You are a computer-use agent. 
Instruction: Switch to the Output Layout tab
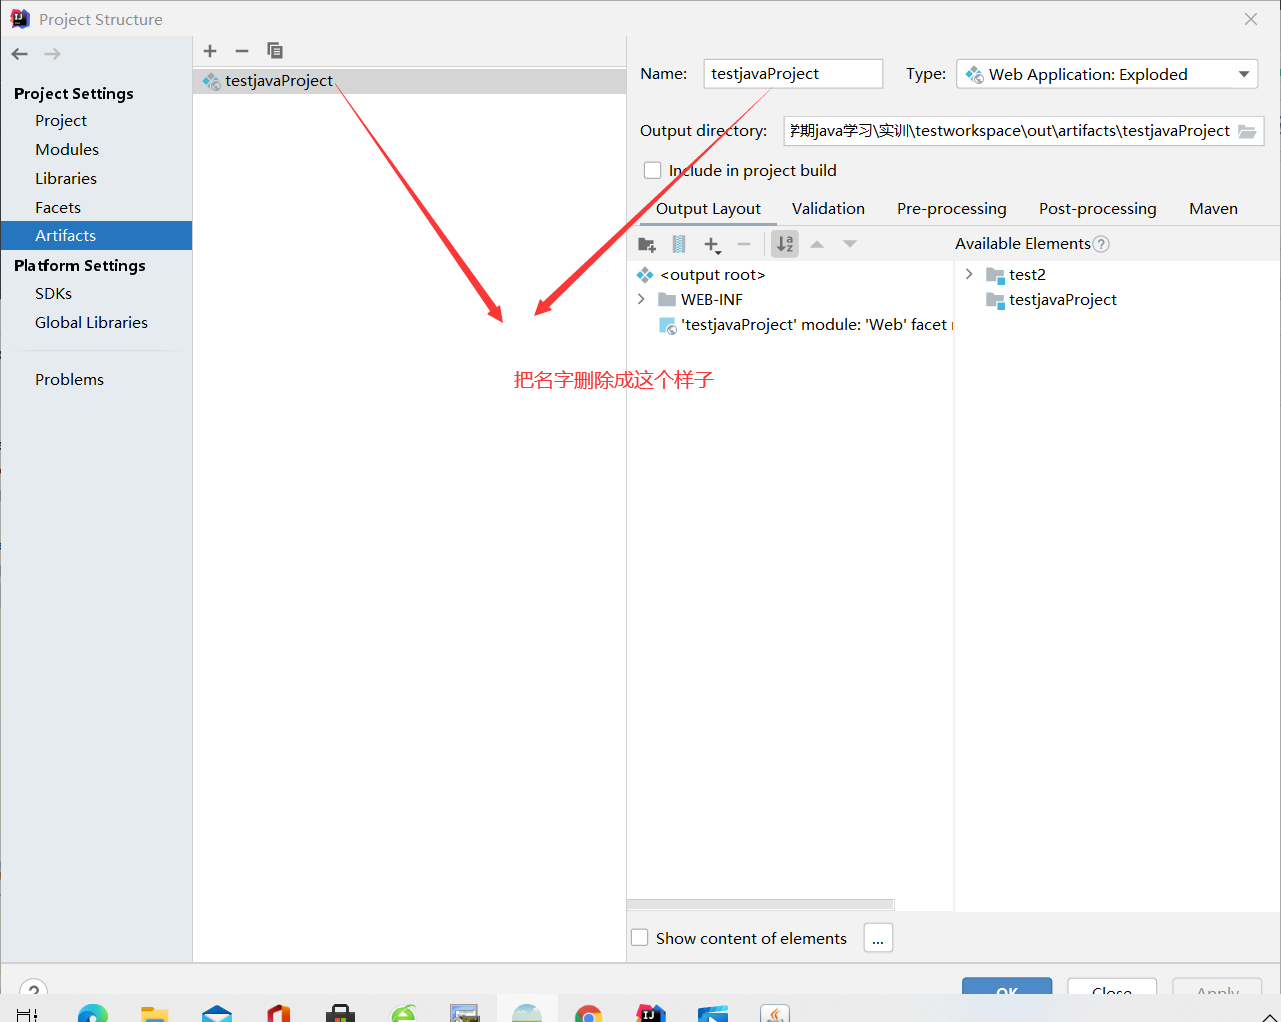pyautogui.click(x=708, y=209)
